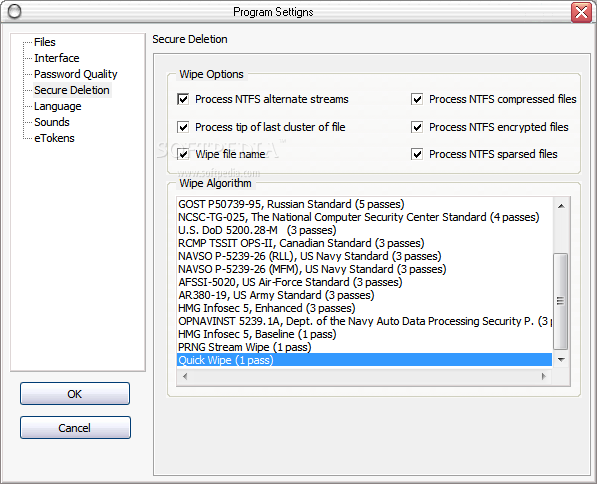Open the Files settings category
Viewport: 597px width, 484px height.
coord(45,42)
